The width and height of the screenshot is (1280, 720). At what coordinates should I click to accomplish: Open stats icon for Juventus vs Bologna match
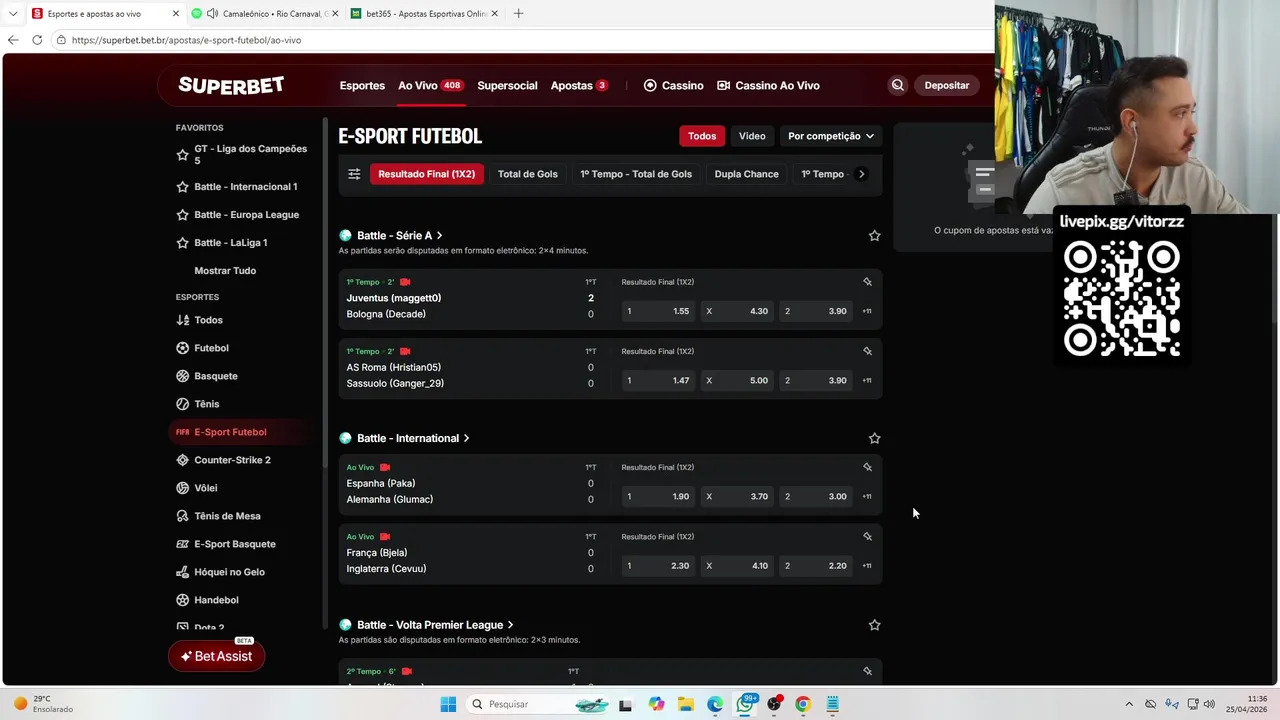867,282
